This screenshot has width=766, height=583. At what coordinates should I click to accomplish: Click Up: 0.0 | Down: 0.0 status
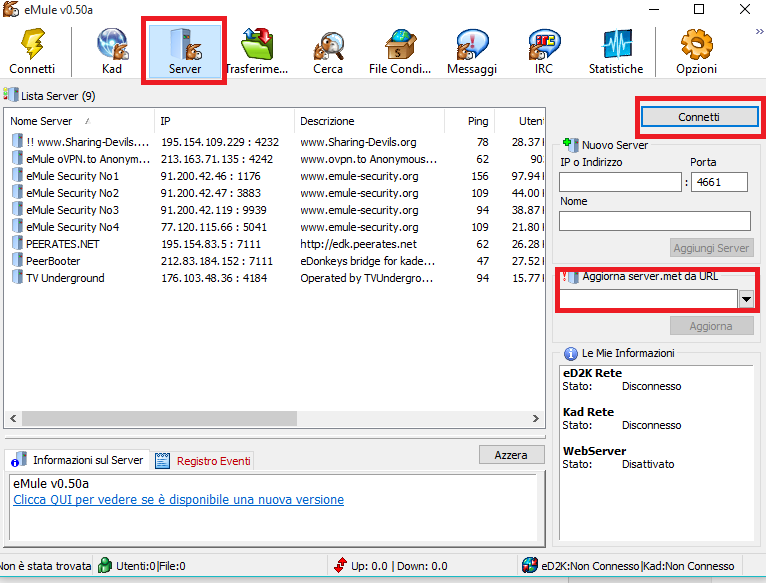(x=399, y=566)
